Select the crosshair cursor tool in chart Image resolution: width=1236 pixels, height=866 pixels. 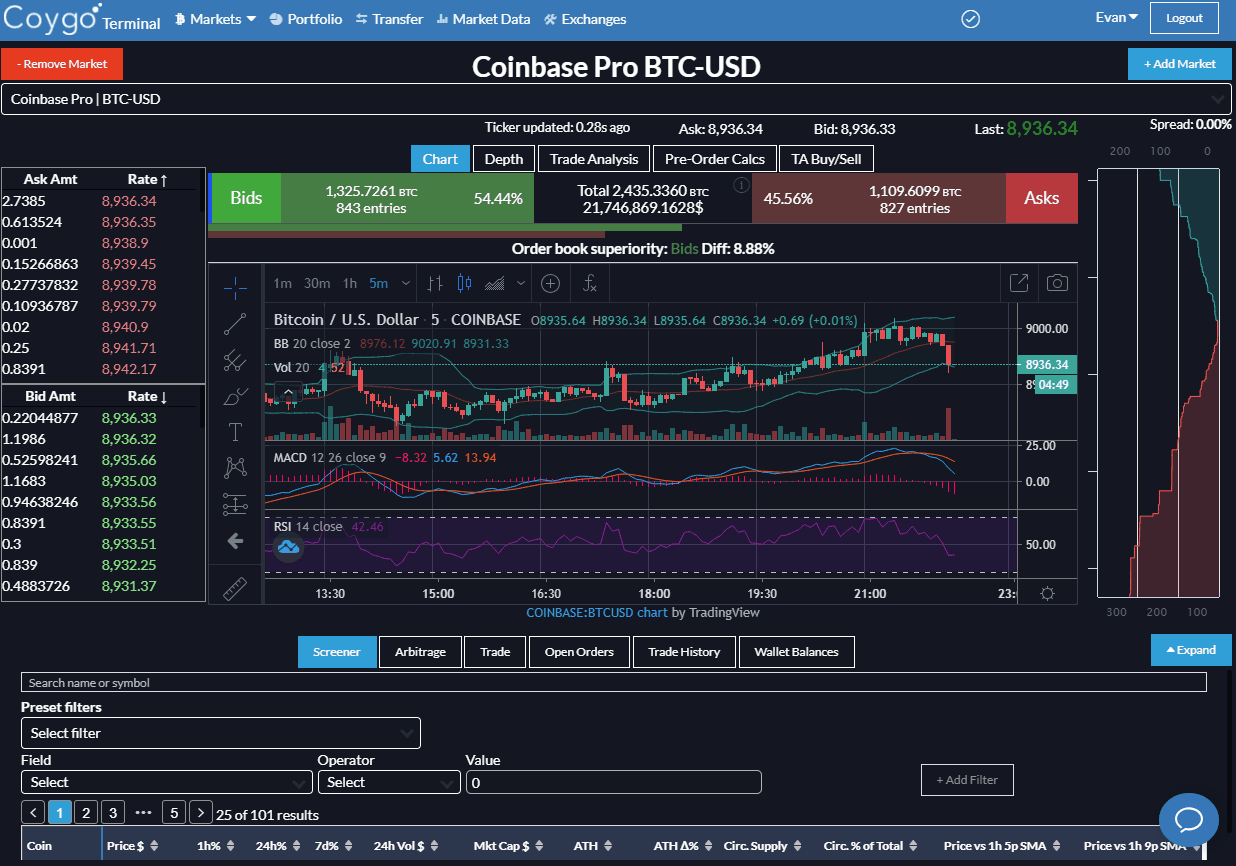[x=236, y=288]
